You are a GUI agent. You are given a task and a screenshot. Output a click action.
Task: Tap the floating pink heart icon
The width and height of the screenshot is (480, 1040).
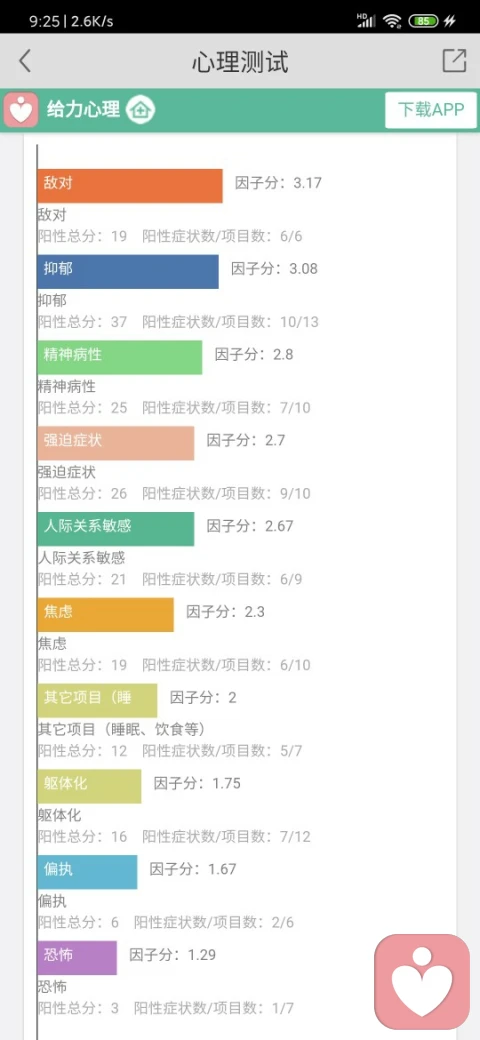[422, 982]
